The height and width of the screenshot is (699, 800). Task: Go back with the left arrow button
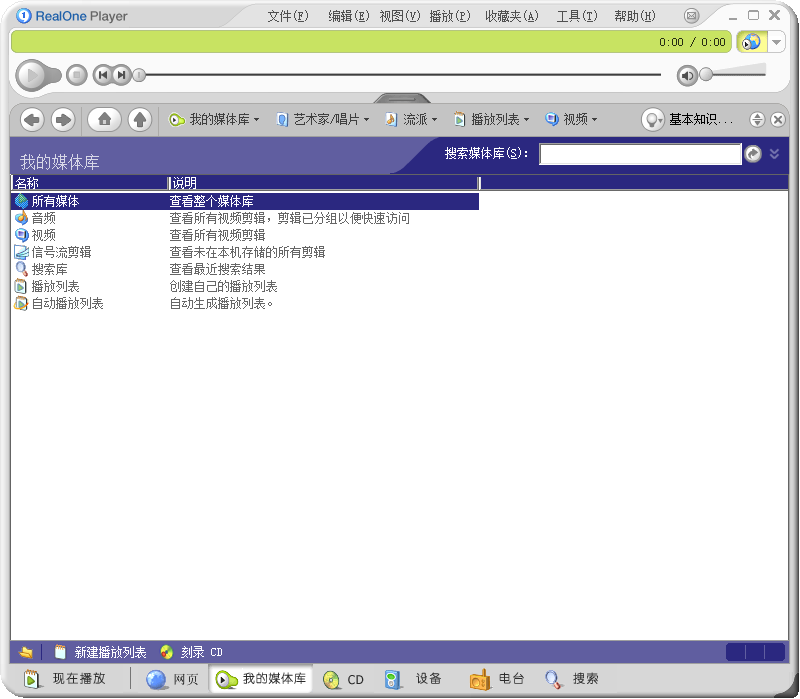32,120
